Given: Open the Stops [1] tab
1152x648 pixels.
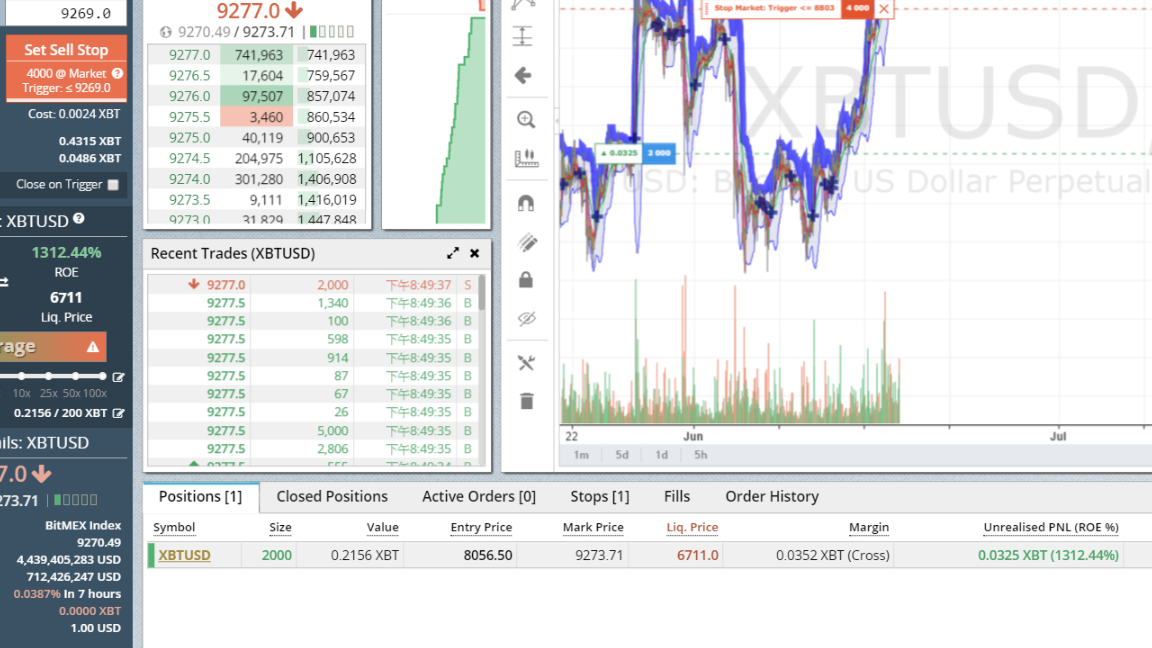Looking at the screenshot, I should 600,497.
